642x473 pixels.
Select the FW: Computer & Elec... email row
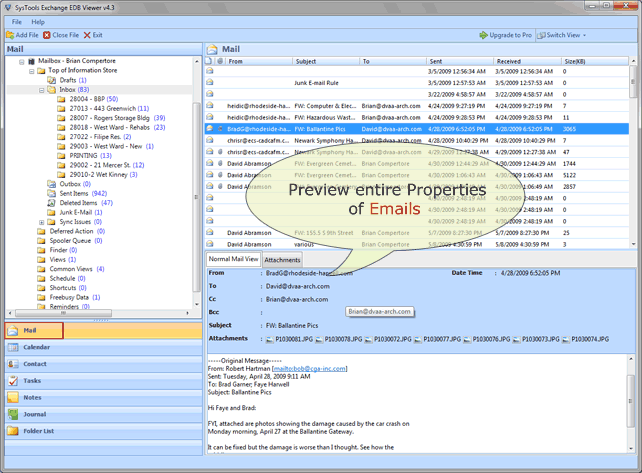coord(417,106)
